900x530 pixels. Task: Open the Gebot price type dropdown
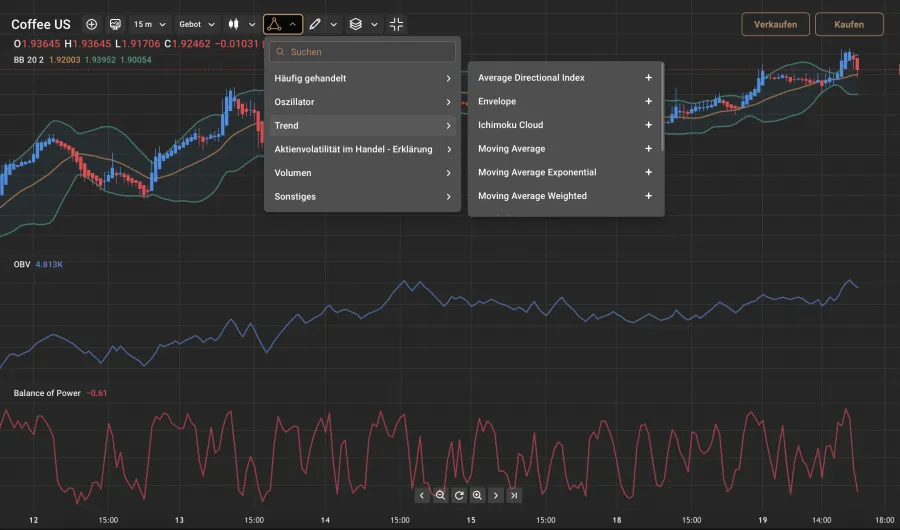point(196,24)
